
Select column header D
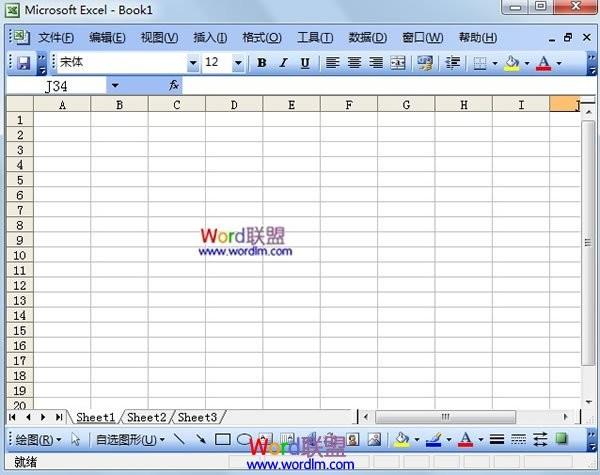(x=234, y=104)
